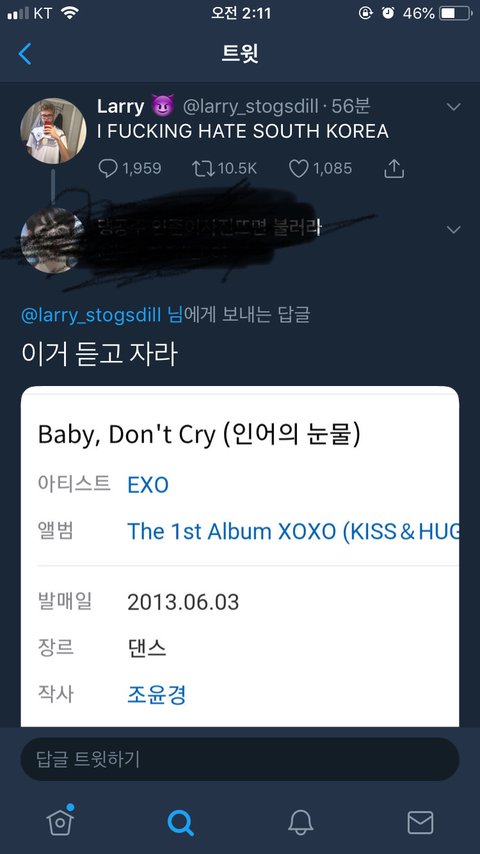Image resolution: width=480 pixels, height=854 pixels.
Task: Open the reply icon showing 1,959
Action: [108, 168]
